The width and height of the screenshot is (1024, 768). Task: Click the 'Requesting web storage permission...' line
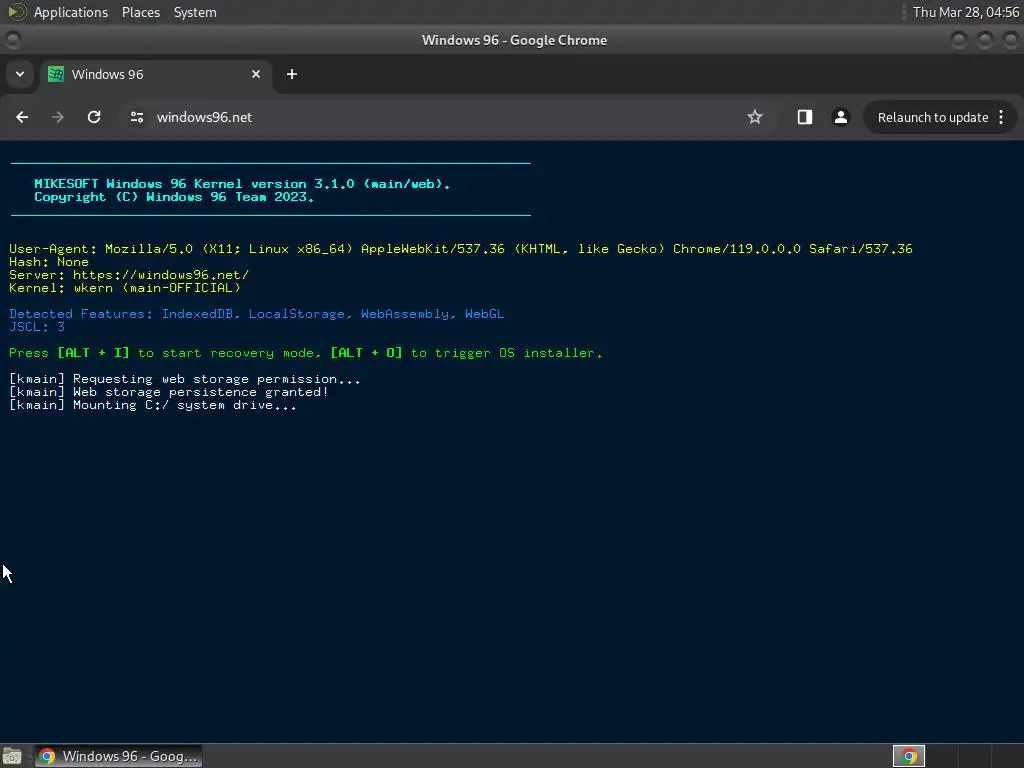pos(185,379)
